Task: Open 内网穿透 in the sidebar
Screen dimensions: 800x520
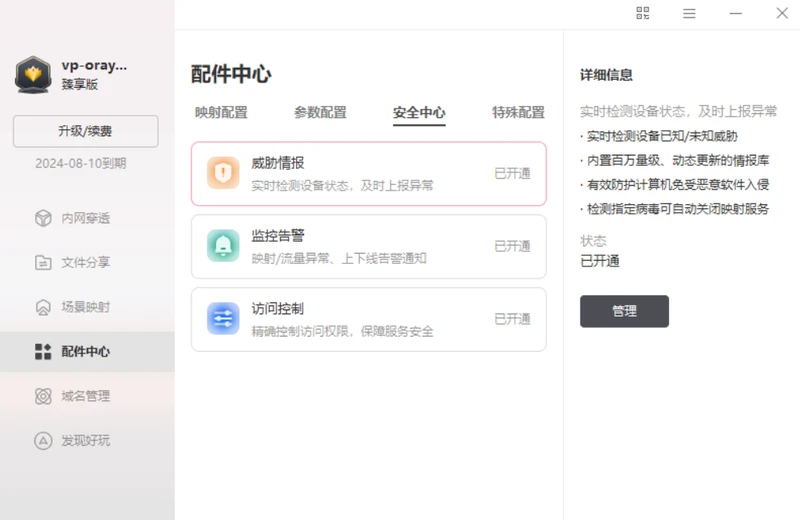Action: [87, 218]
